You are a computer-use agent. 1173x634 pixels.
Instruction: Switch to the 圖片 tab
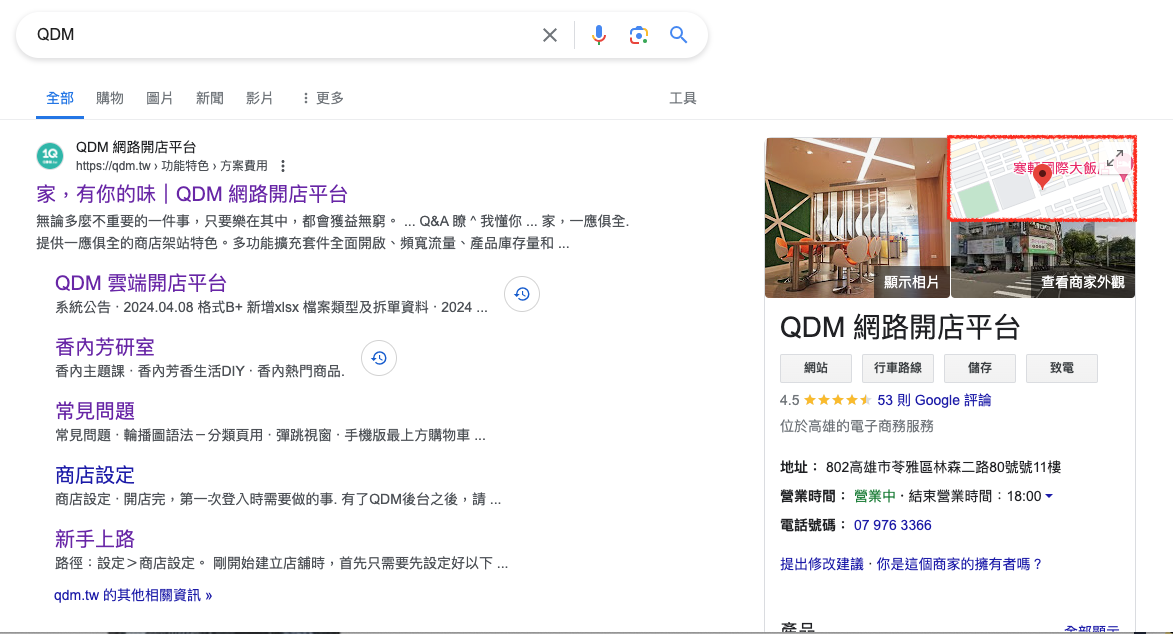tap(159, 98)
